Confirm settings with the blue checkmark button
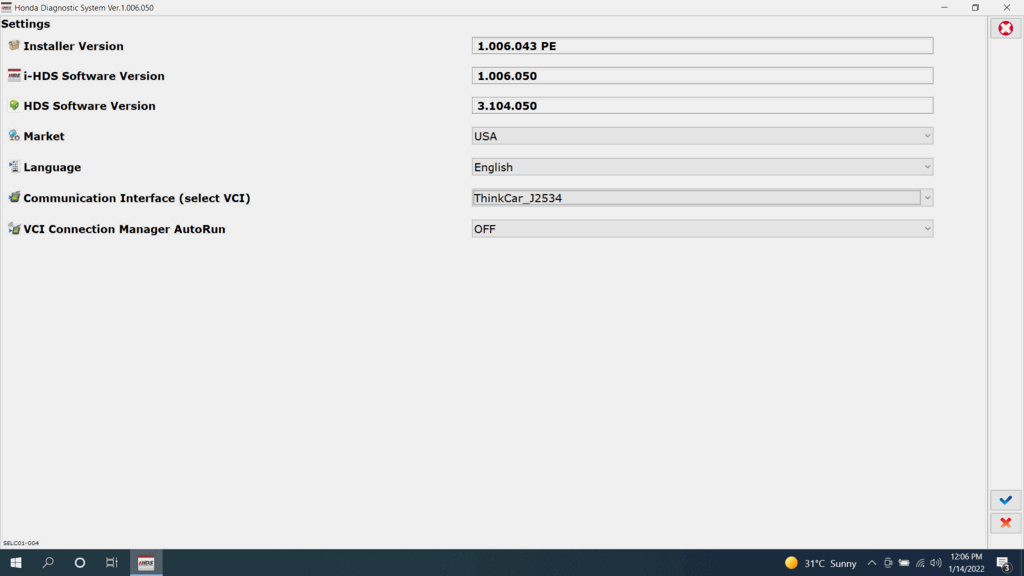This screenshot has width=1024, height=576. pyautogui.click(x=1005, y=500)
